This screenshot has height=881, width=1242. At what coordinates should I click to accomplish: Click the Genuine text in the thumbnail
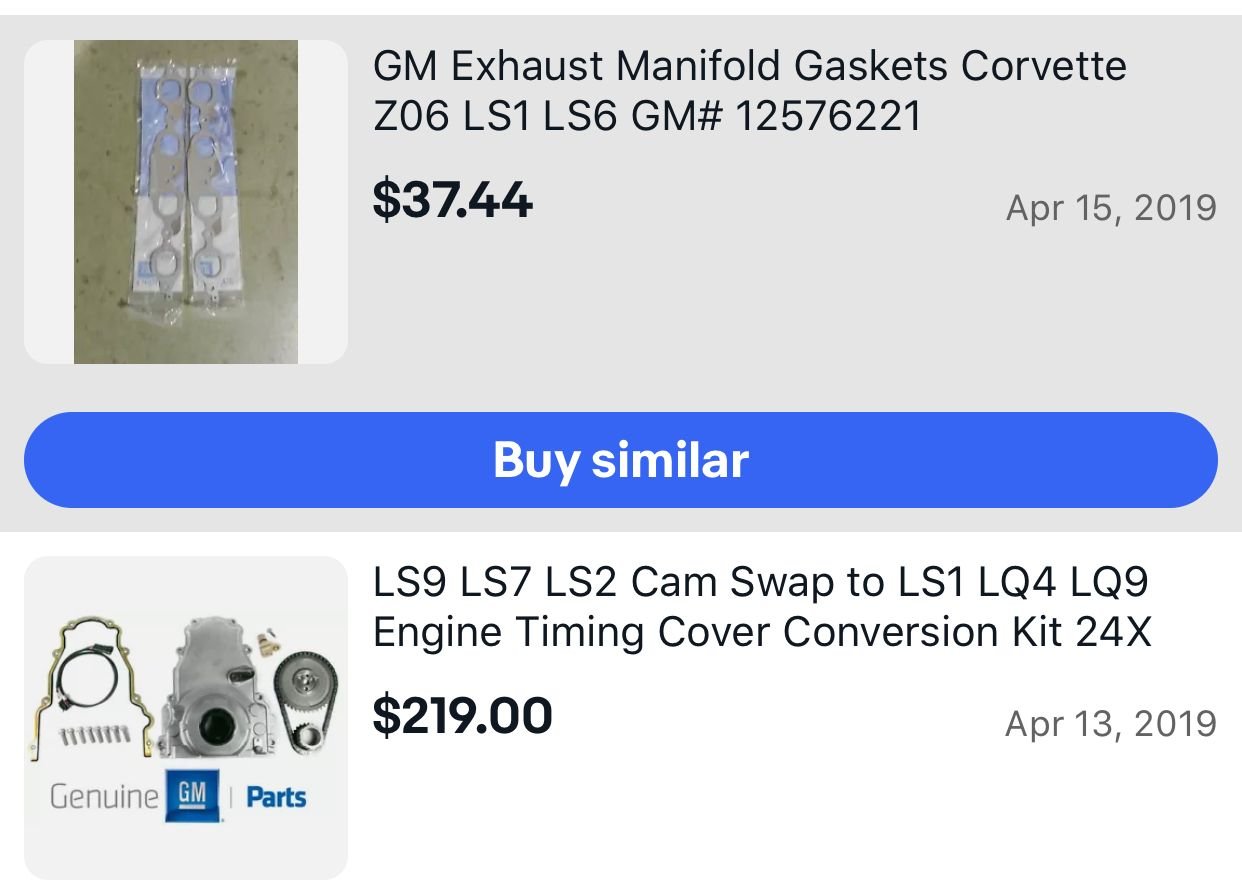coord(104,797)
